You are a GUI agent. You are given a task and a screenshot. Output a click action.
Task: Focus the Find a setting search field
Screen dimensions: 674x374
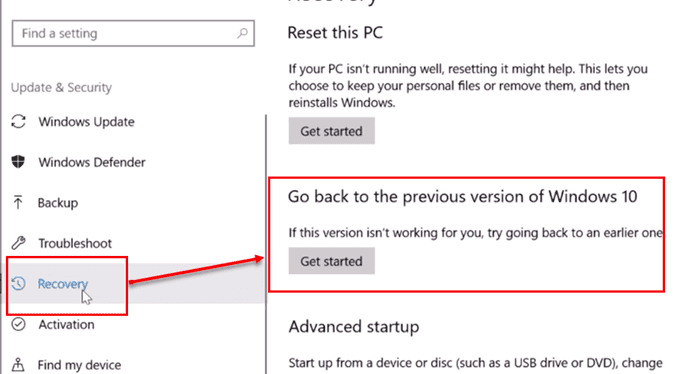tap(133, 33)
